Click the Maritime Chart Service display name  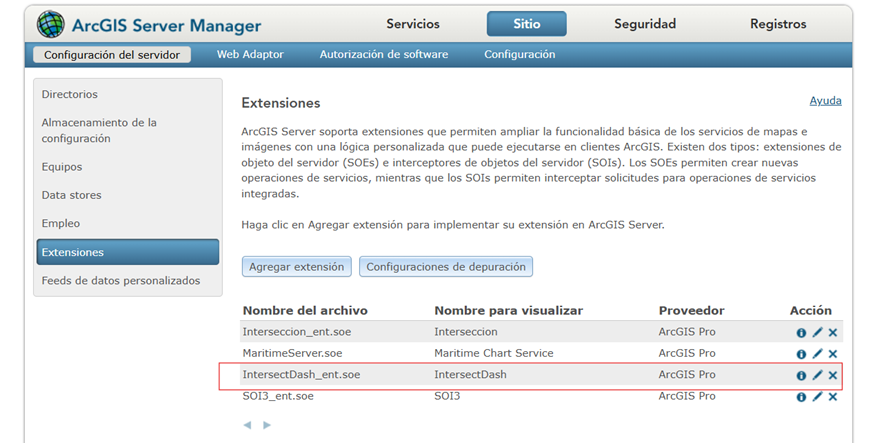pyautogui.click(x=494, y=353)
